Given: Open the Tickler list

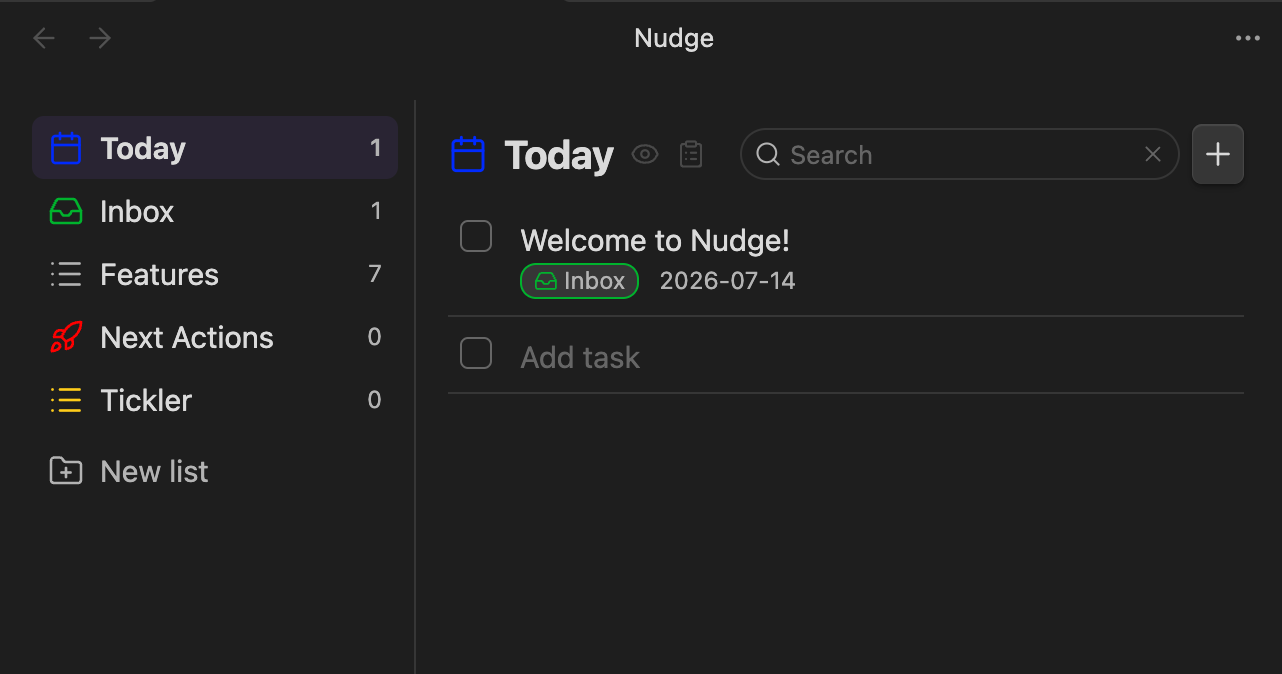Looking at the screenshot, I should point(215,400).
